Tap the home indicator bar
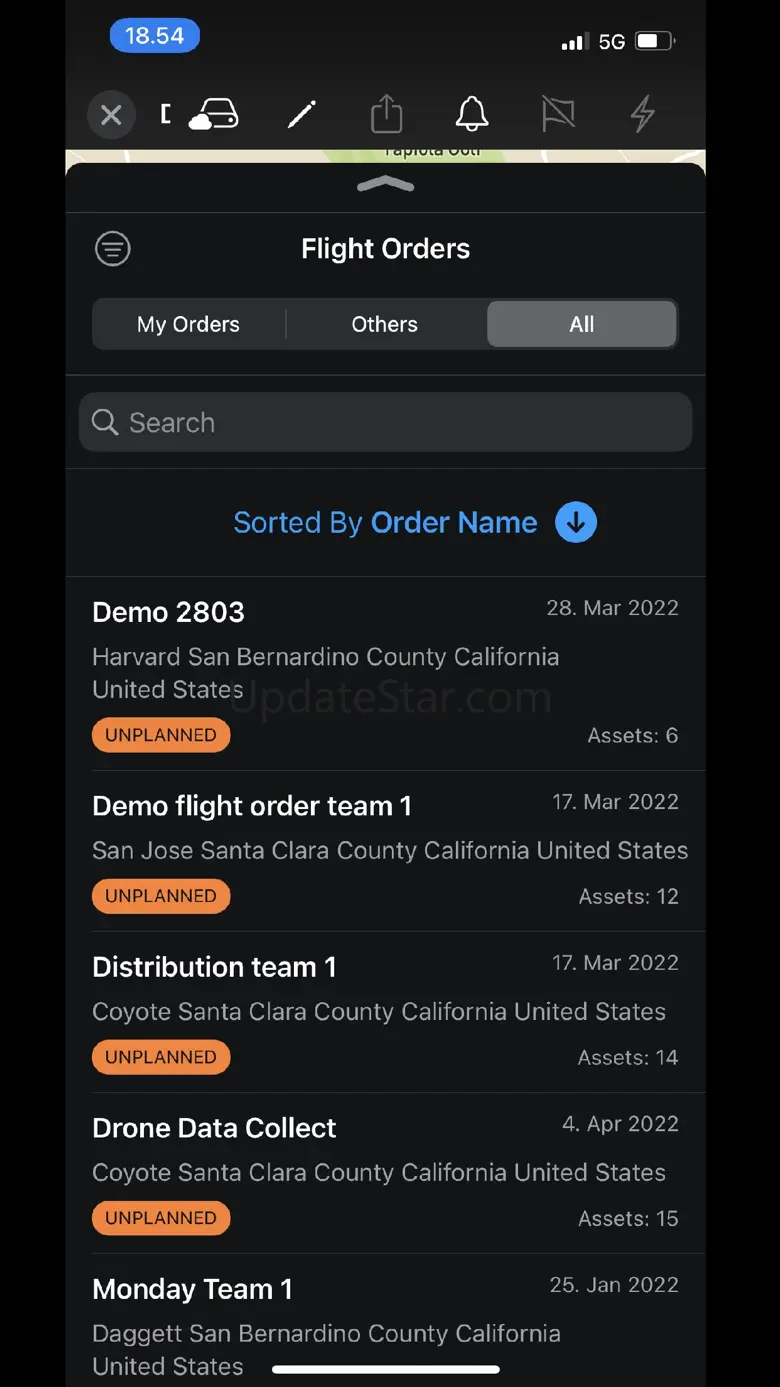The width and height of the screenshot is (780, 1387). tap(385, 1369)
